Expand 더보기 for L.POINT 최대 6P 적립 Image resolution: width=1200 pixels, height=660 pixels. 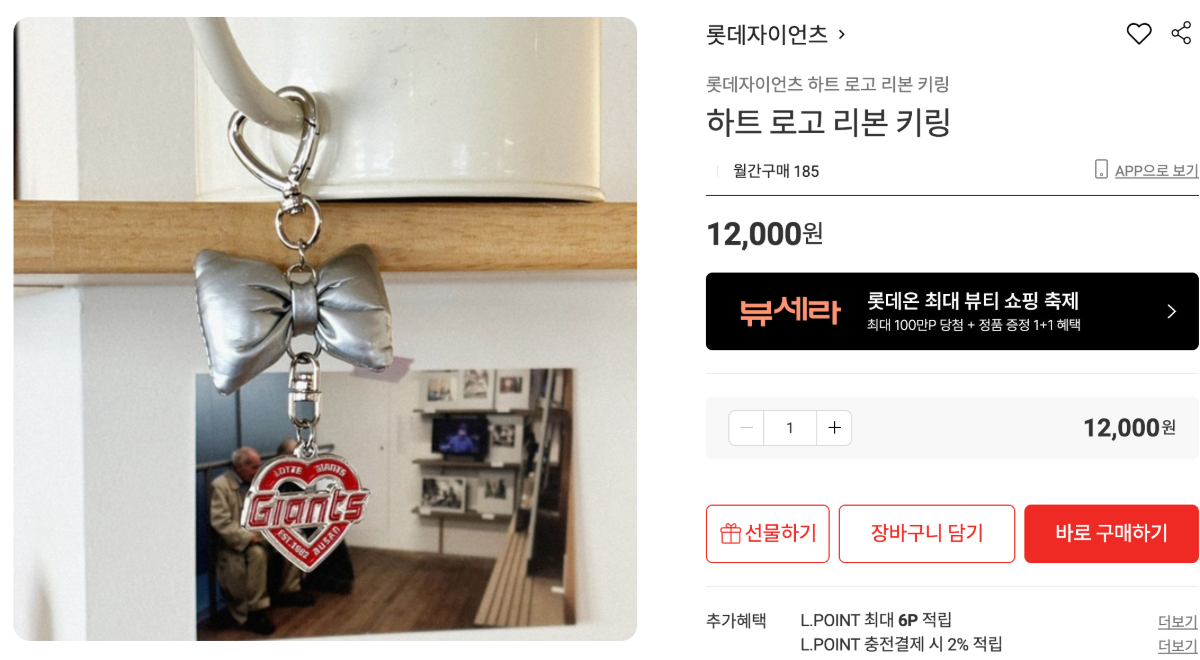click(1178, 621)
